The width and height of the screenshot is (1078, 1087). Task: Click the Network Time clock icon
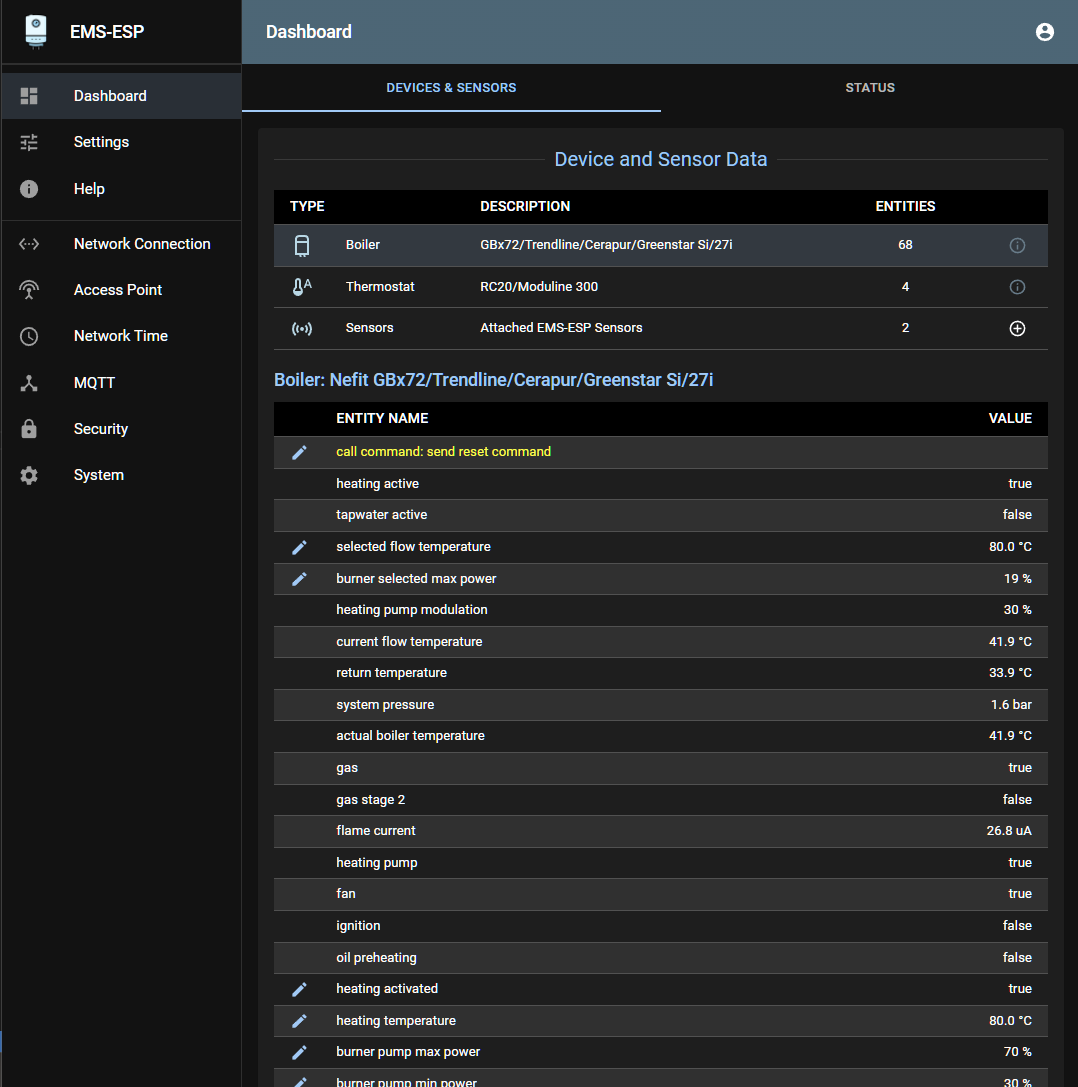[x=28, y=335]
